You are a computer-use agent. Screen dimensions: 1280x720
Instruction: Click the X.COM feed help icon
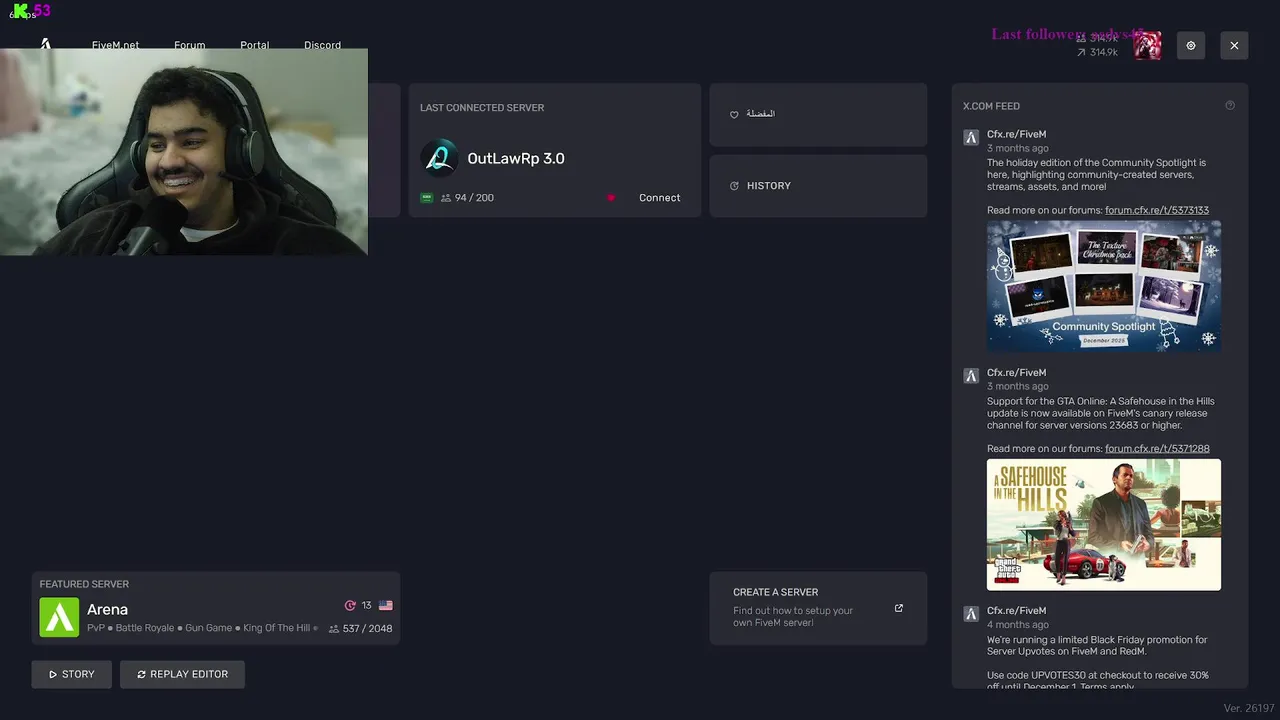point(1230,105)
